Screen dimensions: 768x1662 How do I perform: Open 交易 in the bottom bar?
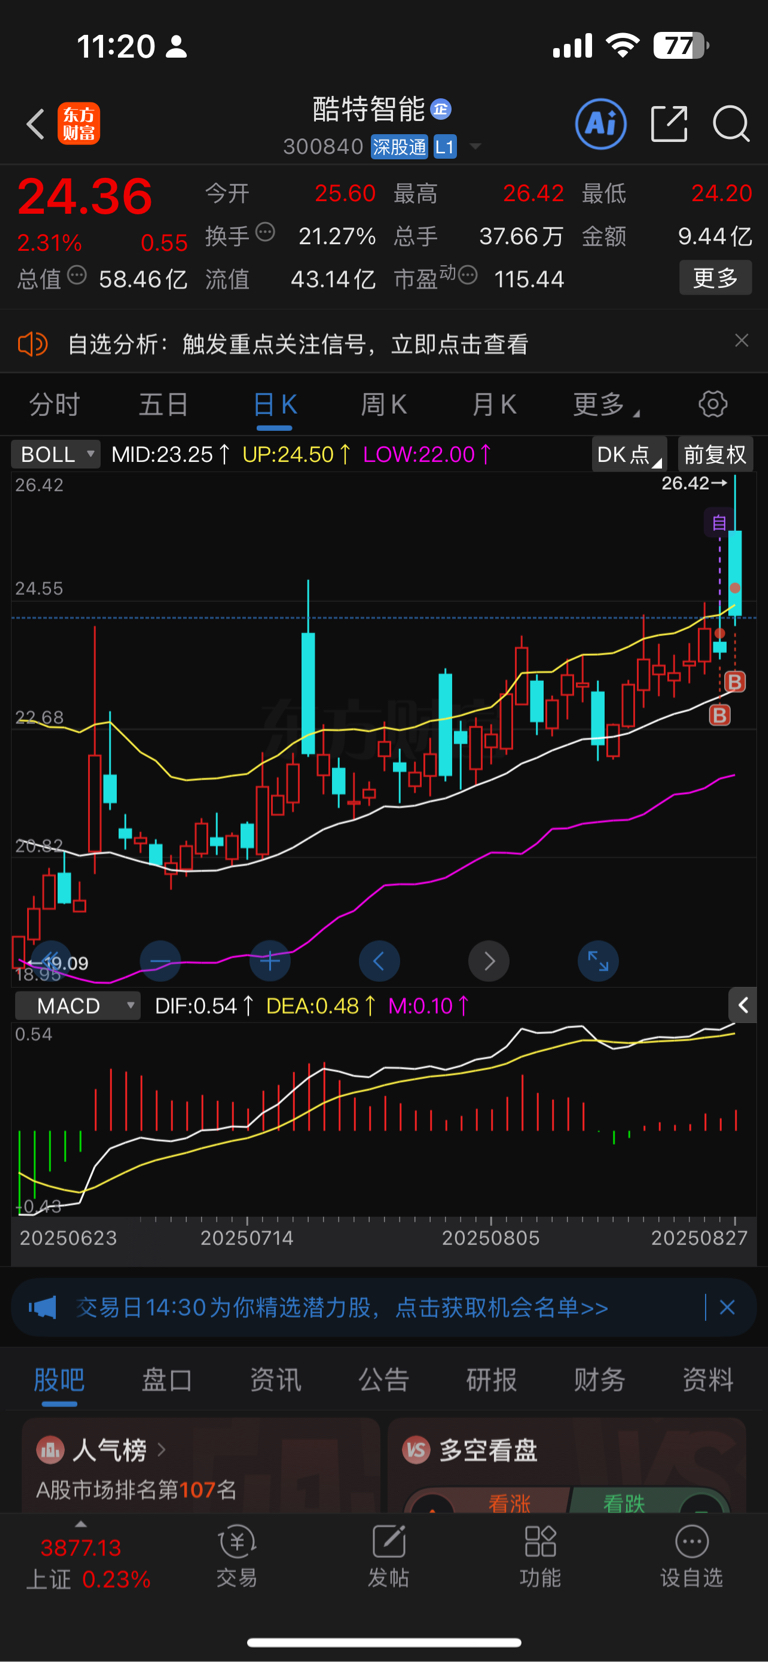[237, 1557]
